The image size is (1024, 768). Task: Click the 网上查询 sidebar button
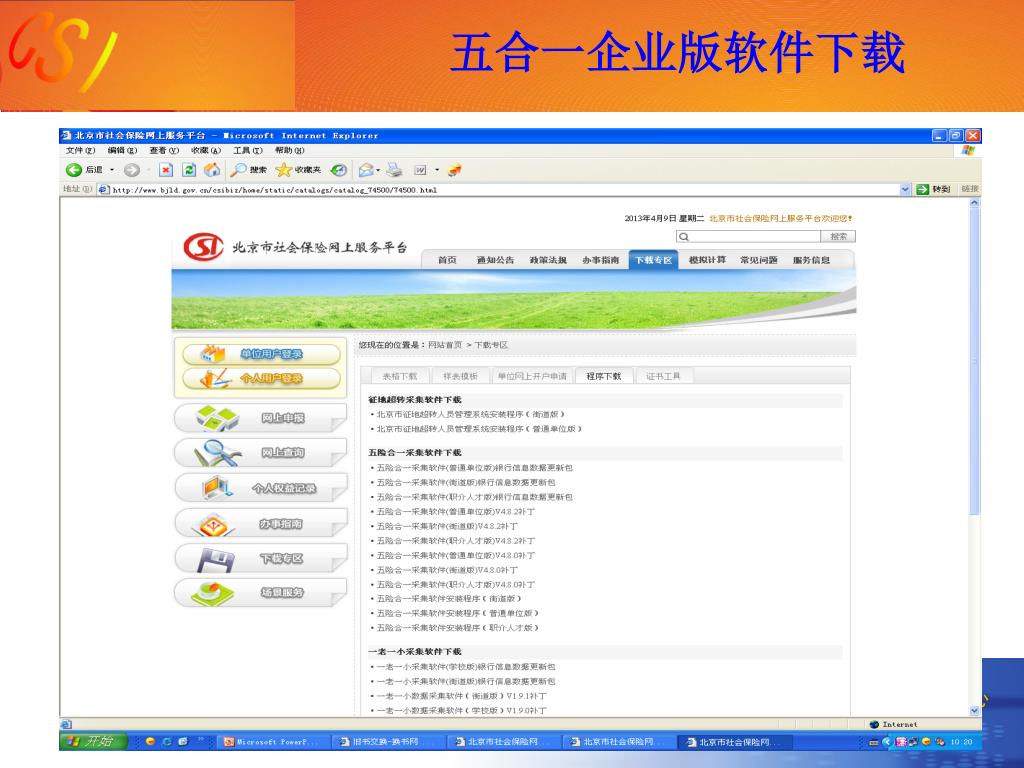[x=261, y=453]
